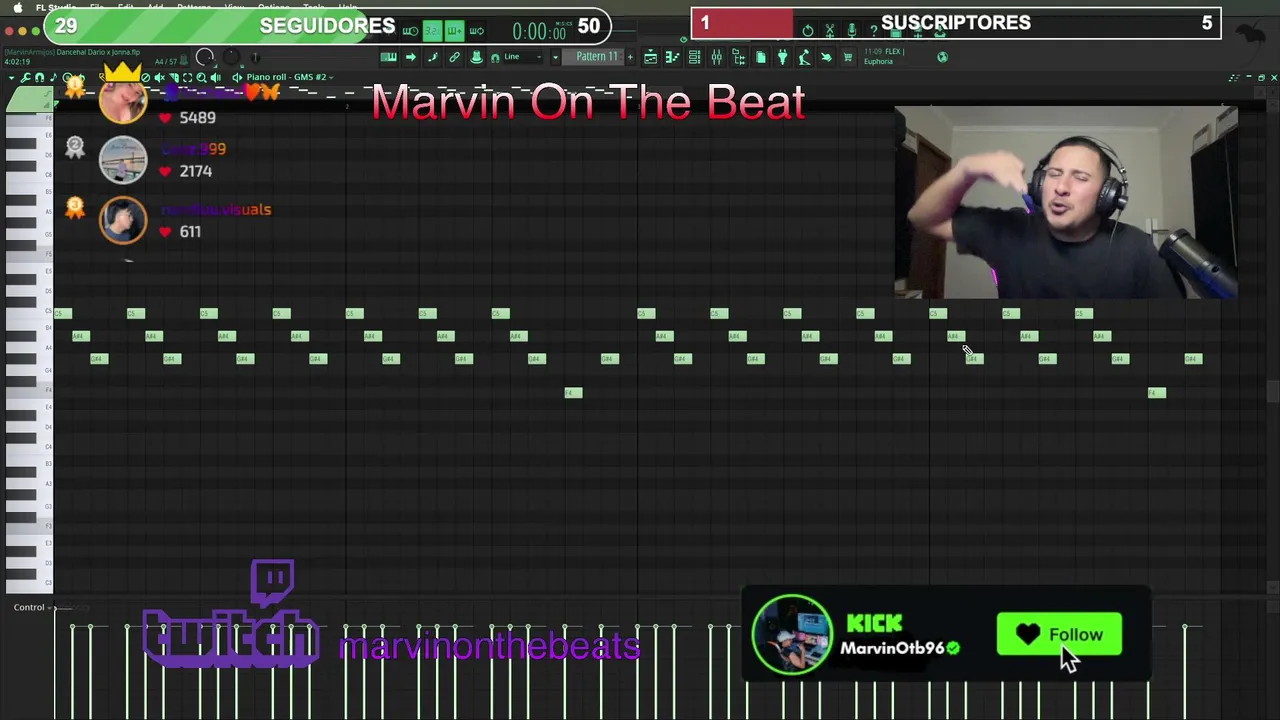Click the 611 hearts leaderboard score
Screen dimensions: 1280x720
(x=190, y=231)
